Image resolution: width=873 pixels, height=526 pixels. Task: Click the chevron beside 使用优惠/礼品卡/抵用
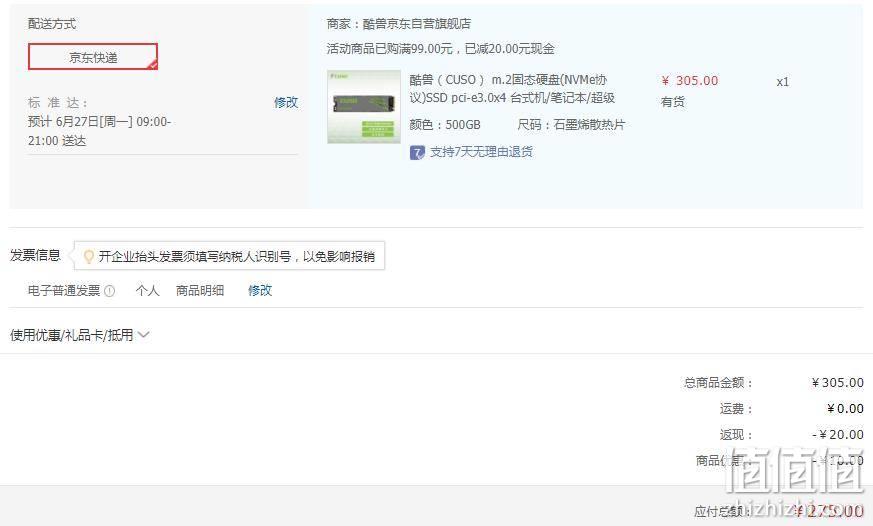[143, 335]
